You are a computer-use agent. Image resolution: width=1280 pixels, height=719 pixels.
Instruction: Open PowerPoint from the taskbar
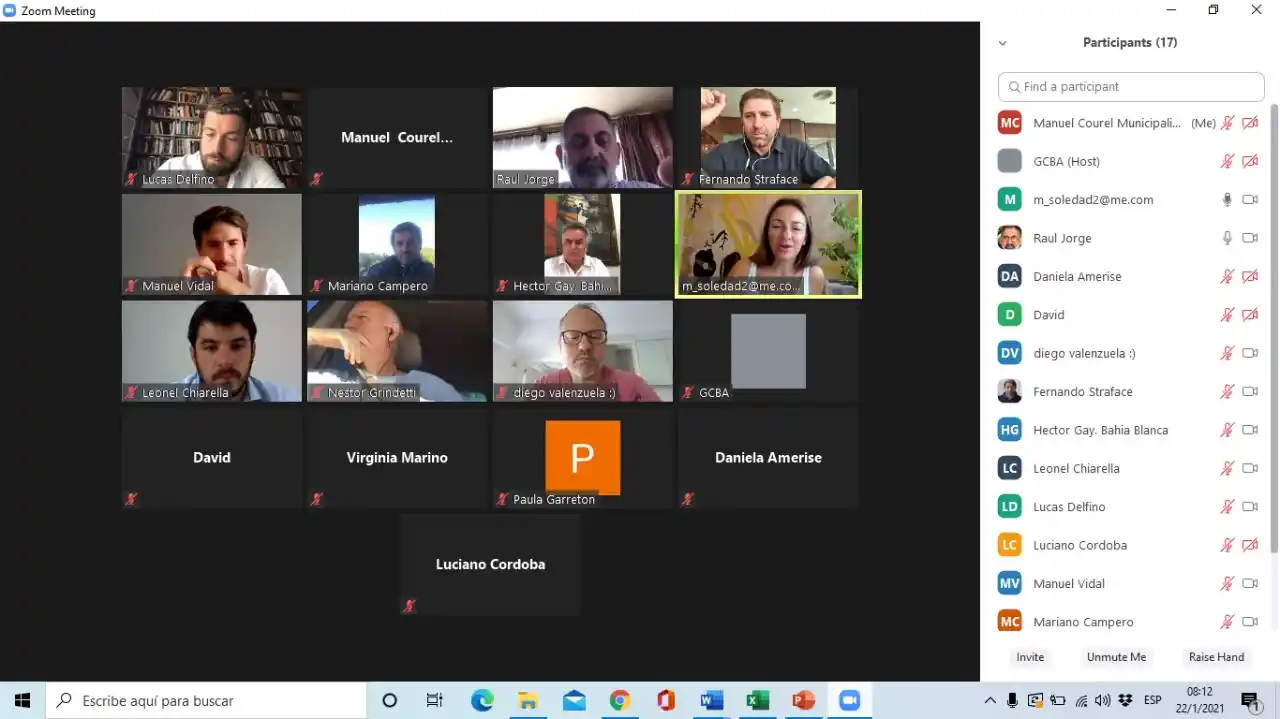pos(803,701)
